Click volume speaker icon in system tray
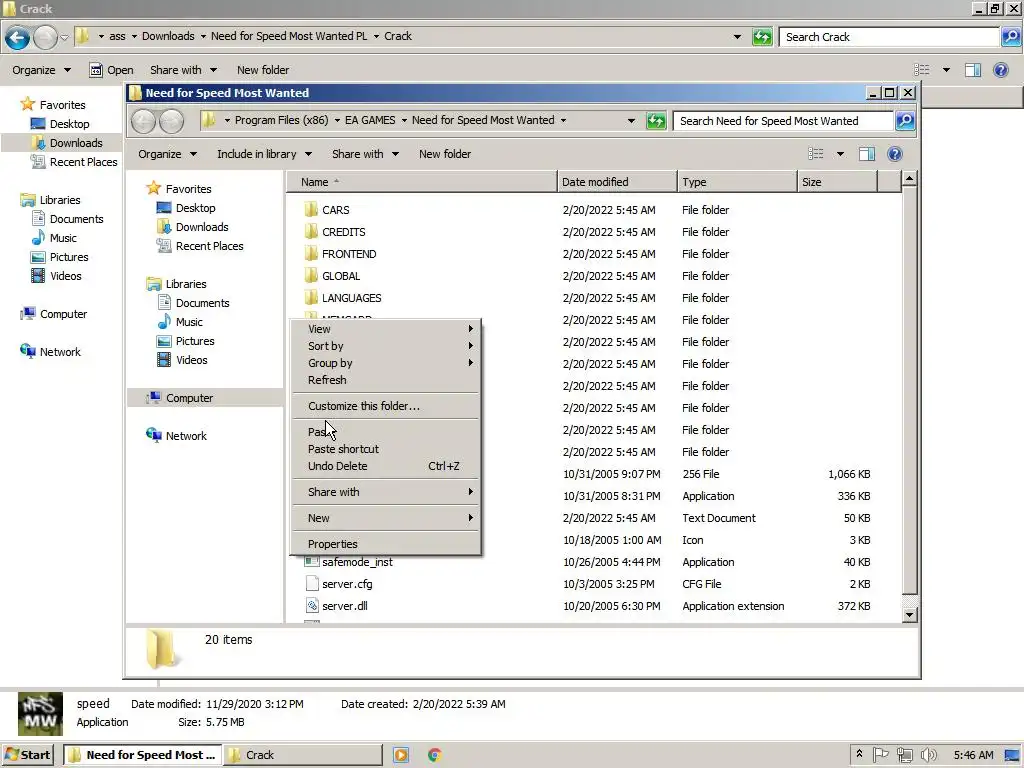 (928, 755)
